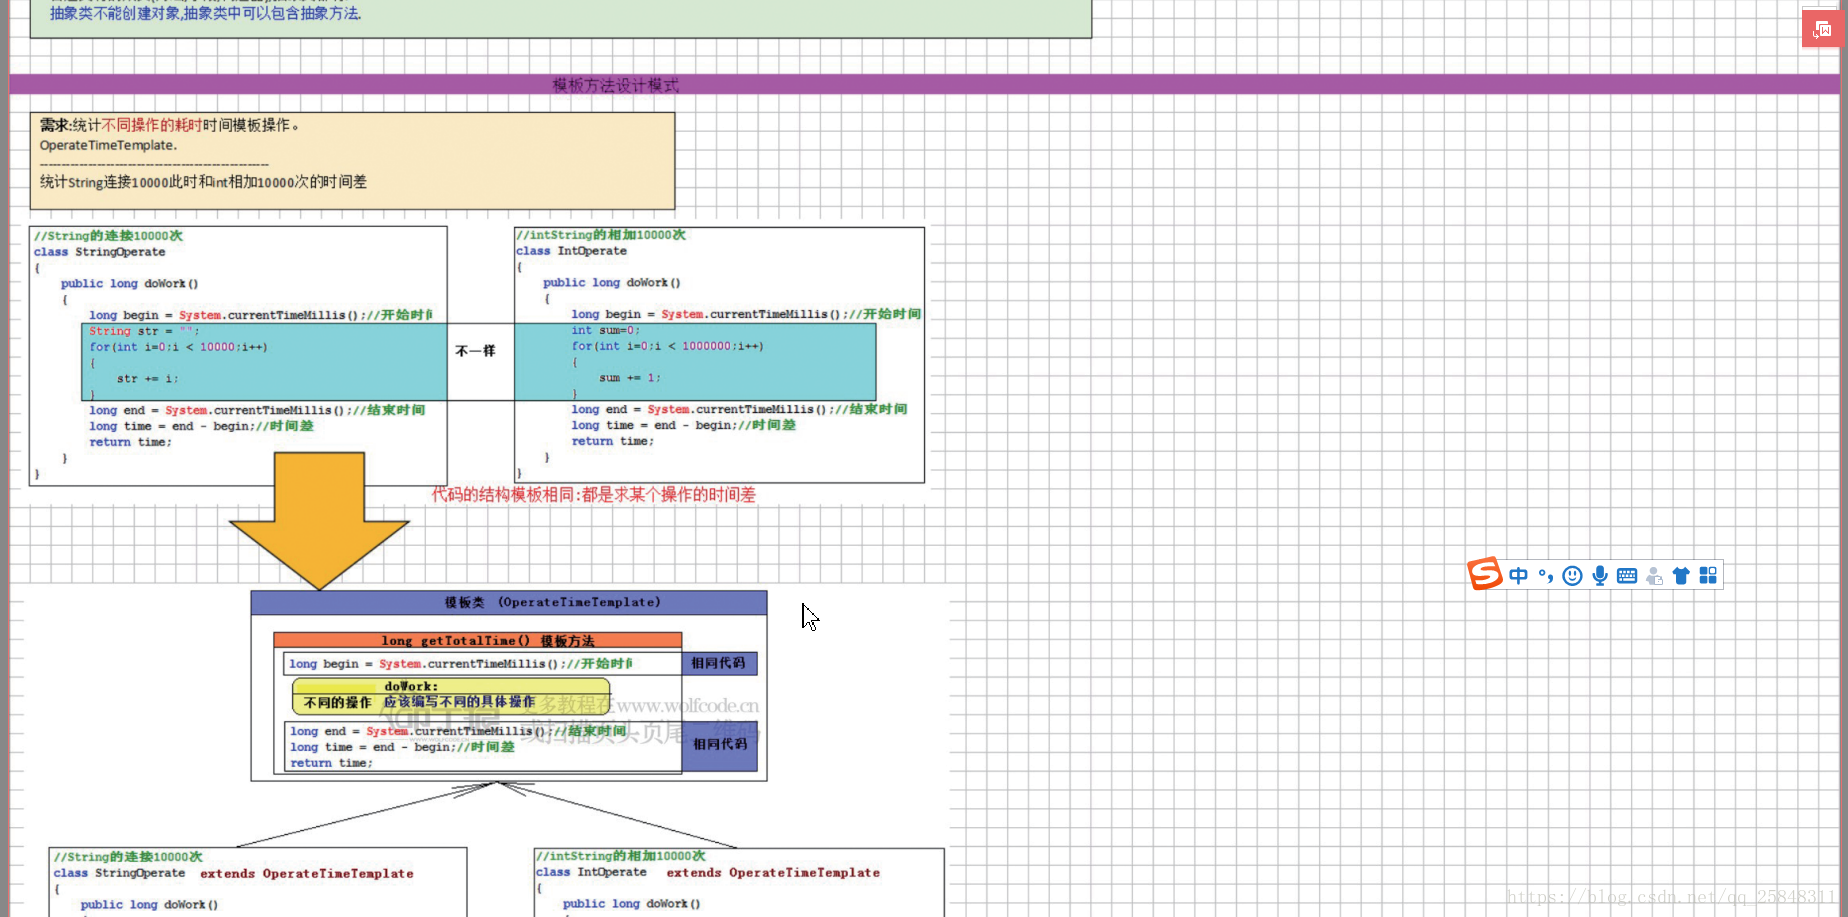This screenshot has width=1848, height=917.
Task: Open the emoji smiley panel in the IME bar
Action: [x=1572, y=575]
